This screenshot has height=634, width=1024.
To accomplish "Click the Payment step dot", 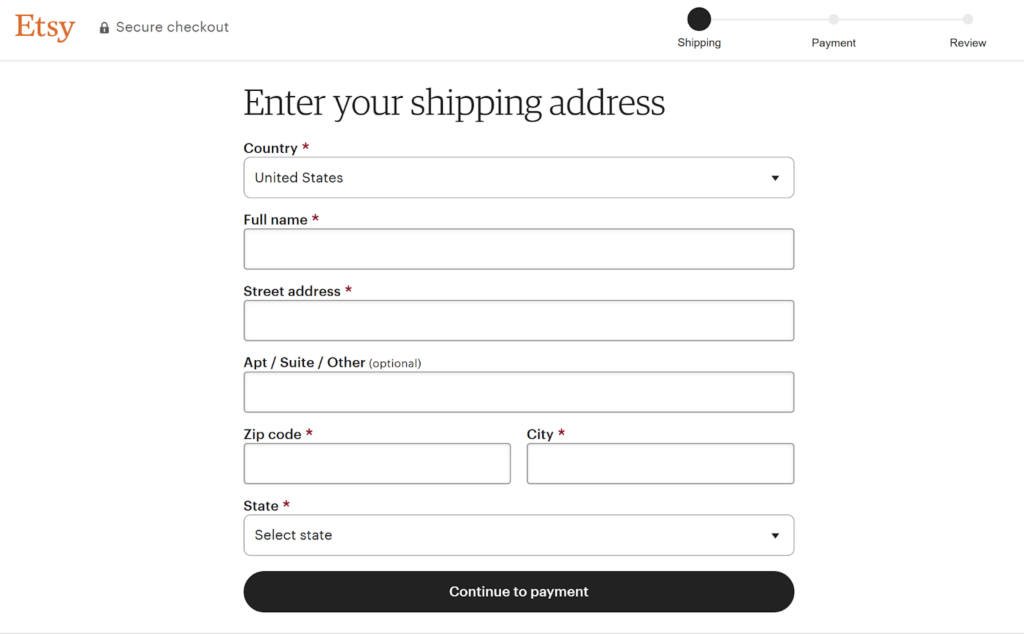I will click(833, 19).
